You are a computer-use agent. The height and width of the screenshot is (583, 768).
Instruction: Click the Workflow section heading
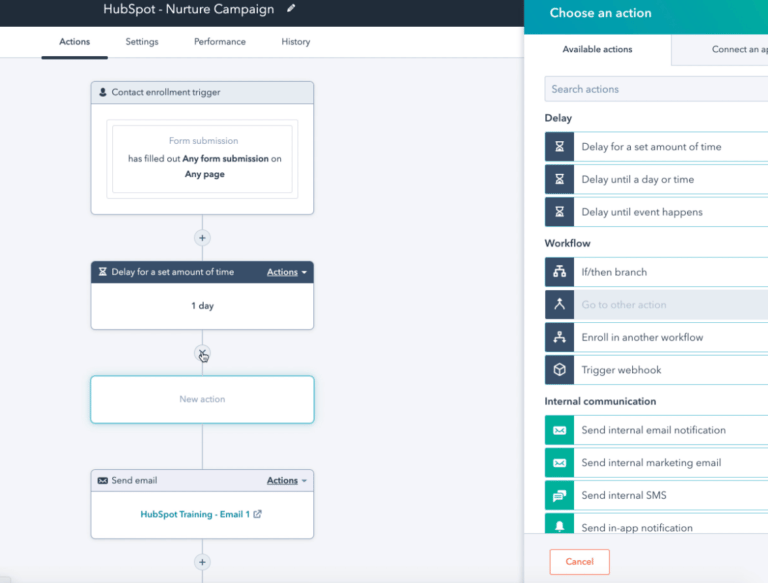click(567, 243)
